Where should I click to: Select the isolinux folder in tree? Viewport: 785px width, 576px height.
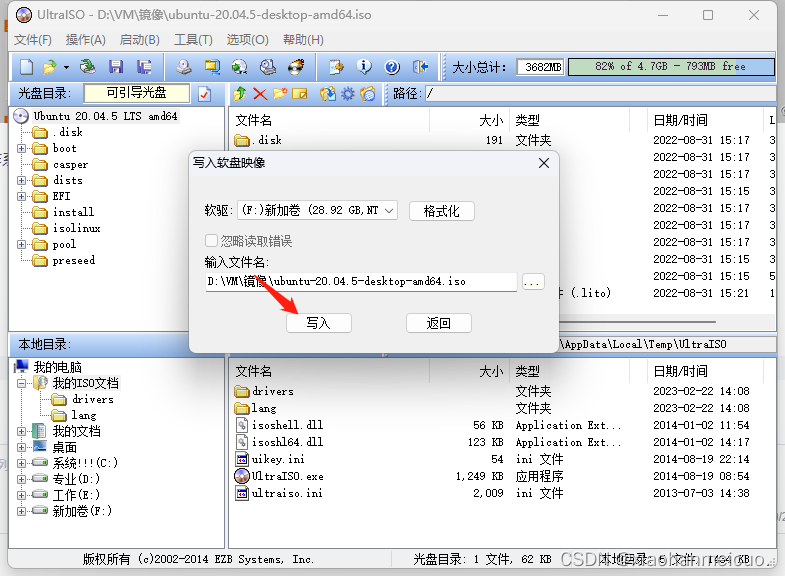77,228
